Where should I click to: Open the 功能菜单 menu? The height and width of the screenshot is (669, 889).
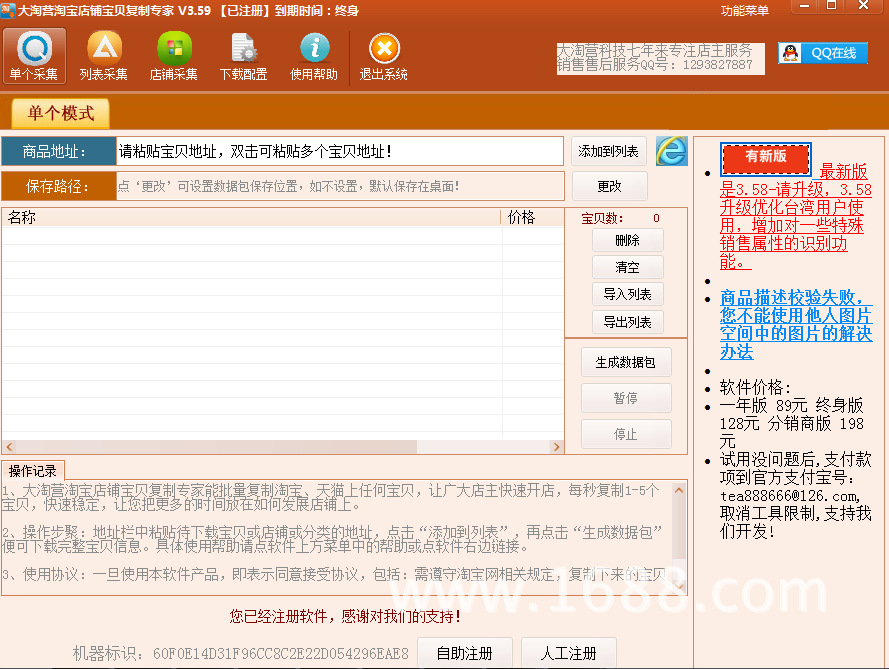pos(744,11)
